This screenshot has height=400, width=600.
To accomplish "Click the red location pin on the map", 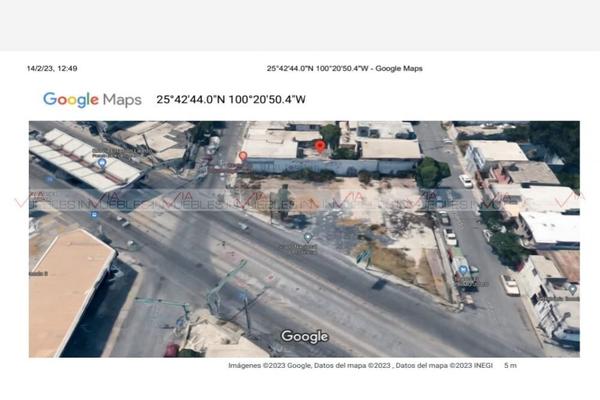I will pos(320,146).
